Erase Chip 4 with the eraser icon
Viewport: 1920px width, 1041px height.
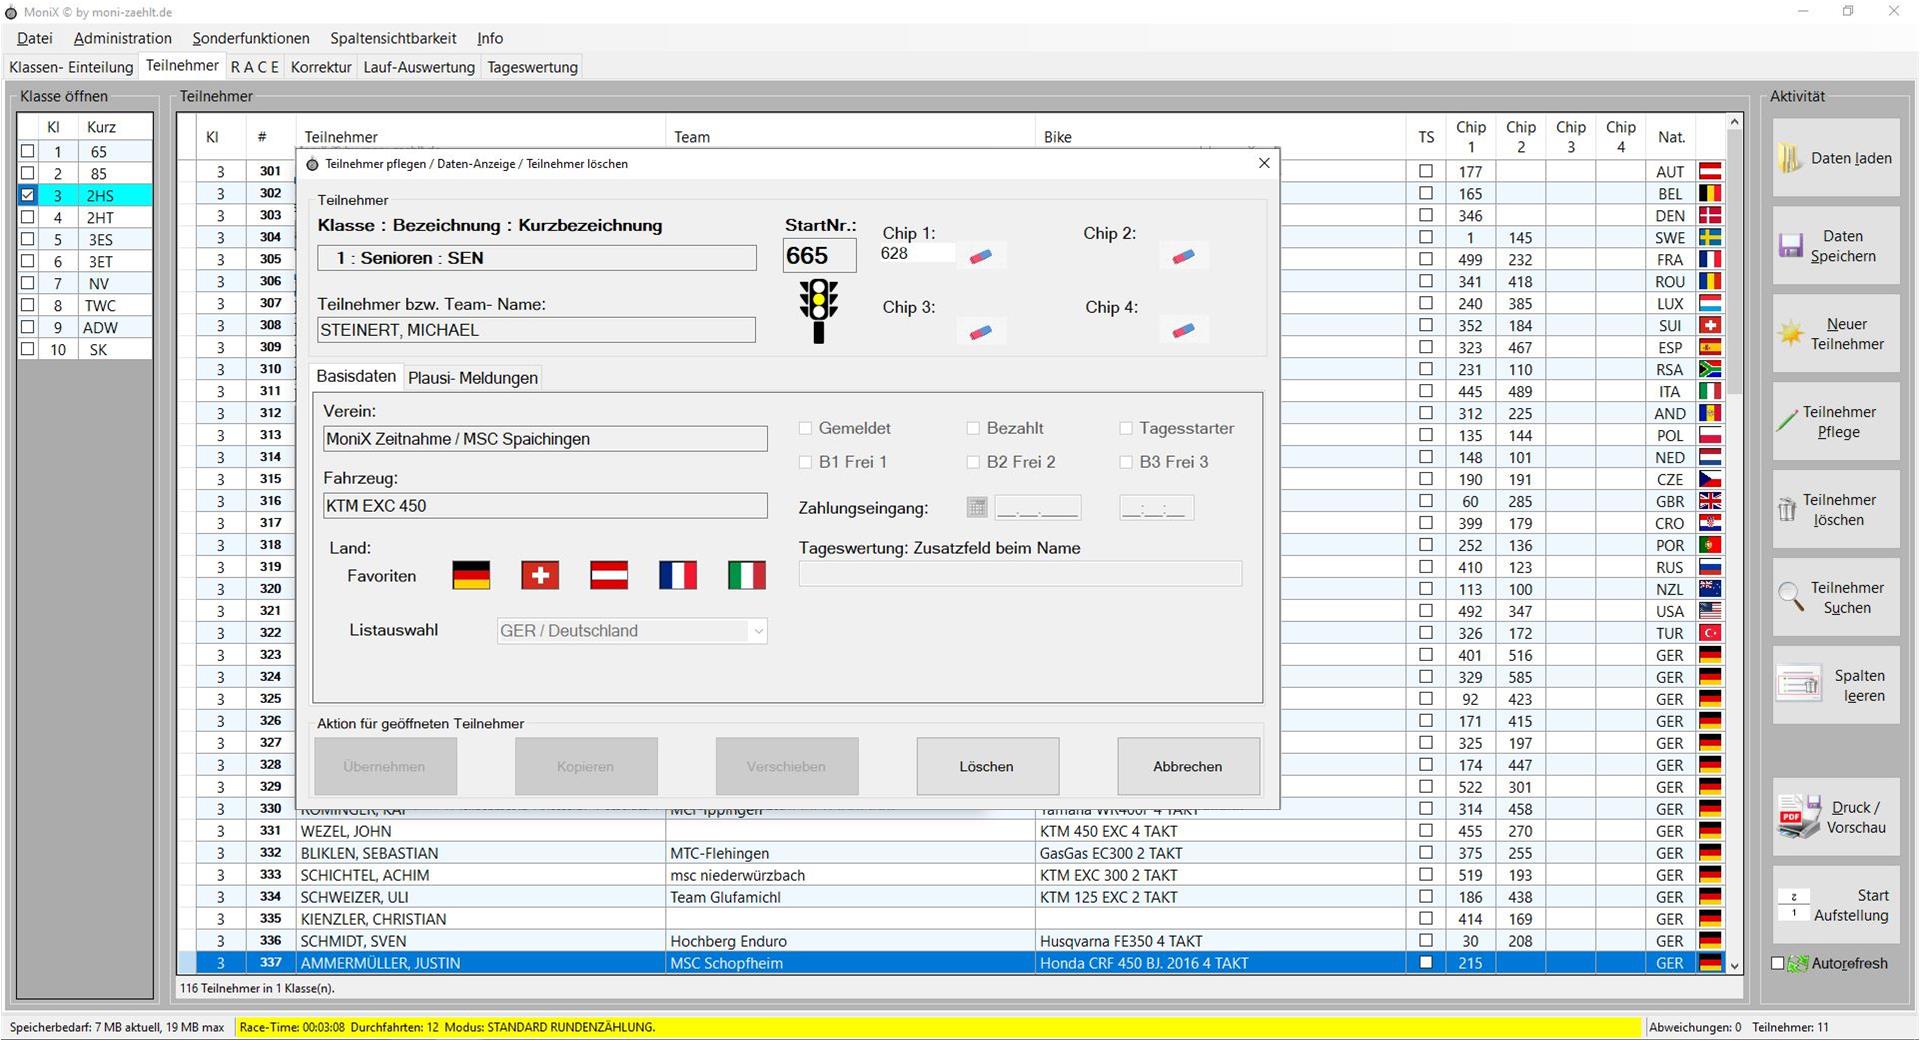click(x=1183, y=331)
